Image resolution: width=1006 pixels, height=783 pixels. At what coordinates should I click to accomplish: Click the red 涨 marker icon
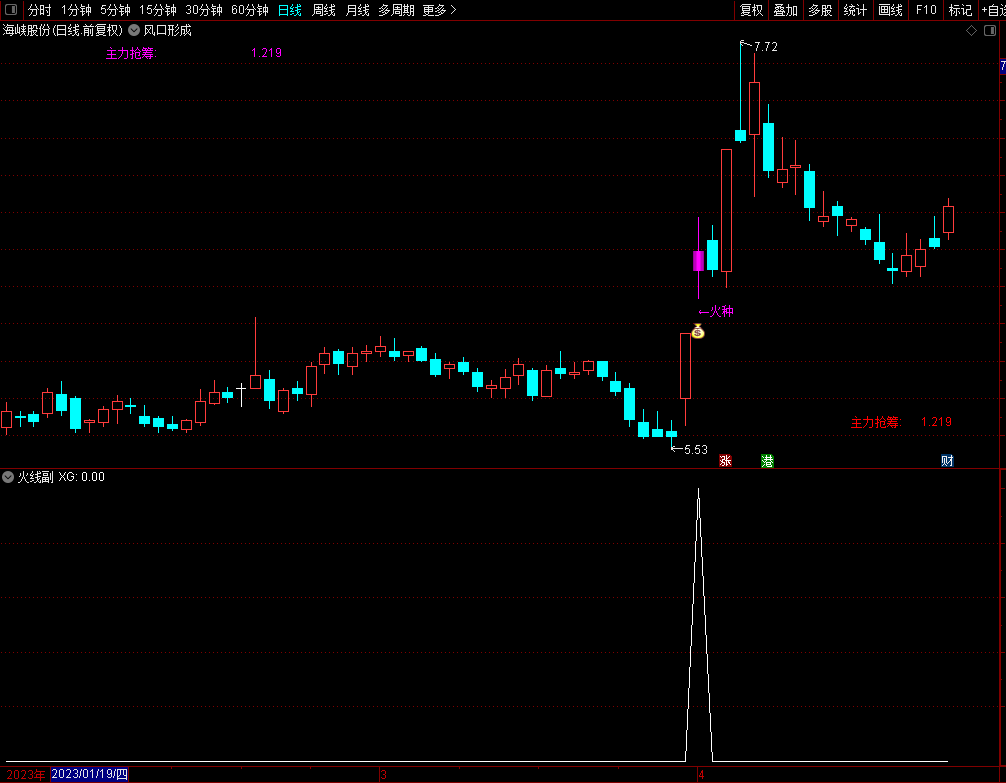tap(726, 461)
